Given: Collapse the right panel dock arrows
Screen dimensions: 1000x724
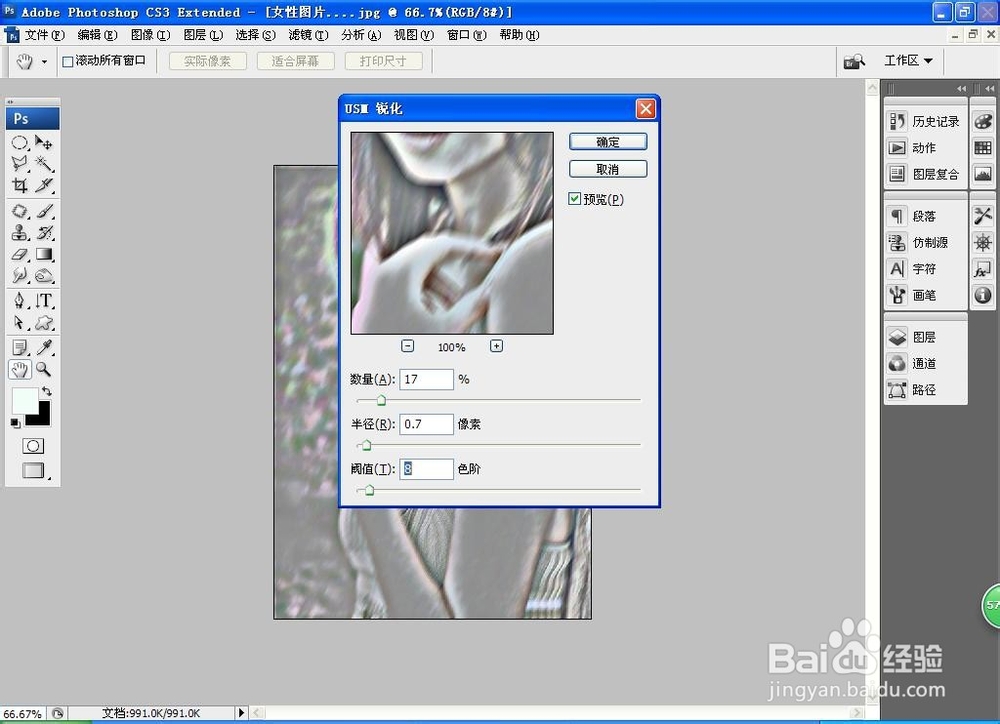Looking at the screenshot, I should [990, 88].
